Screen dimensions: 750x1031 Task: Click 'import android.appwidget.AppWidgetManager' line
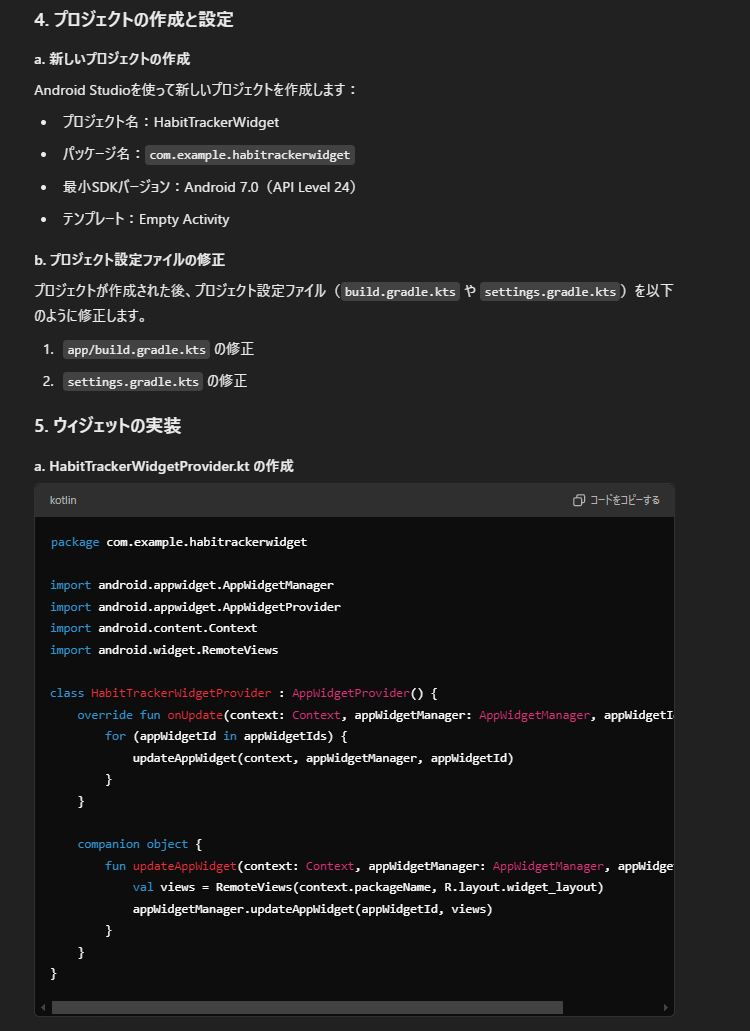point(192,585)
